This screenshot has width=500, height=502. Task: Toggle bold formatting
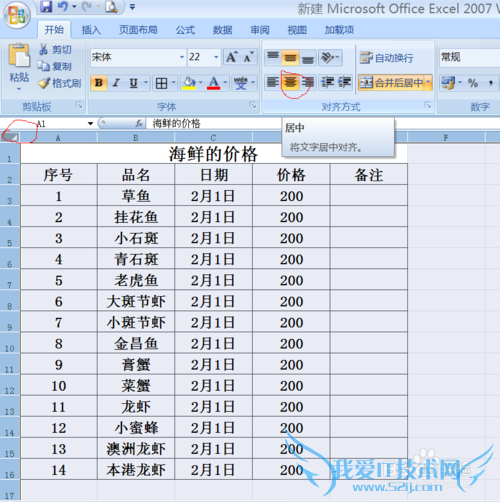tap(99, 83)
